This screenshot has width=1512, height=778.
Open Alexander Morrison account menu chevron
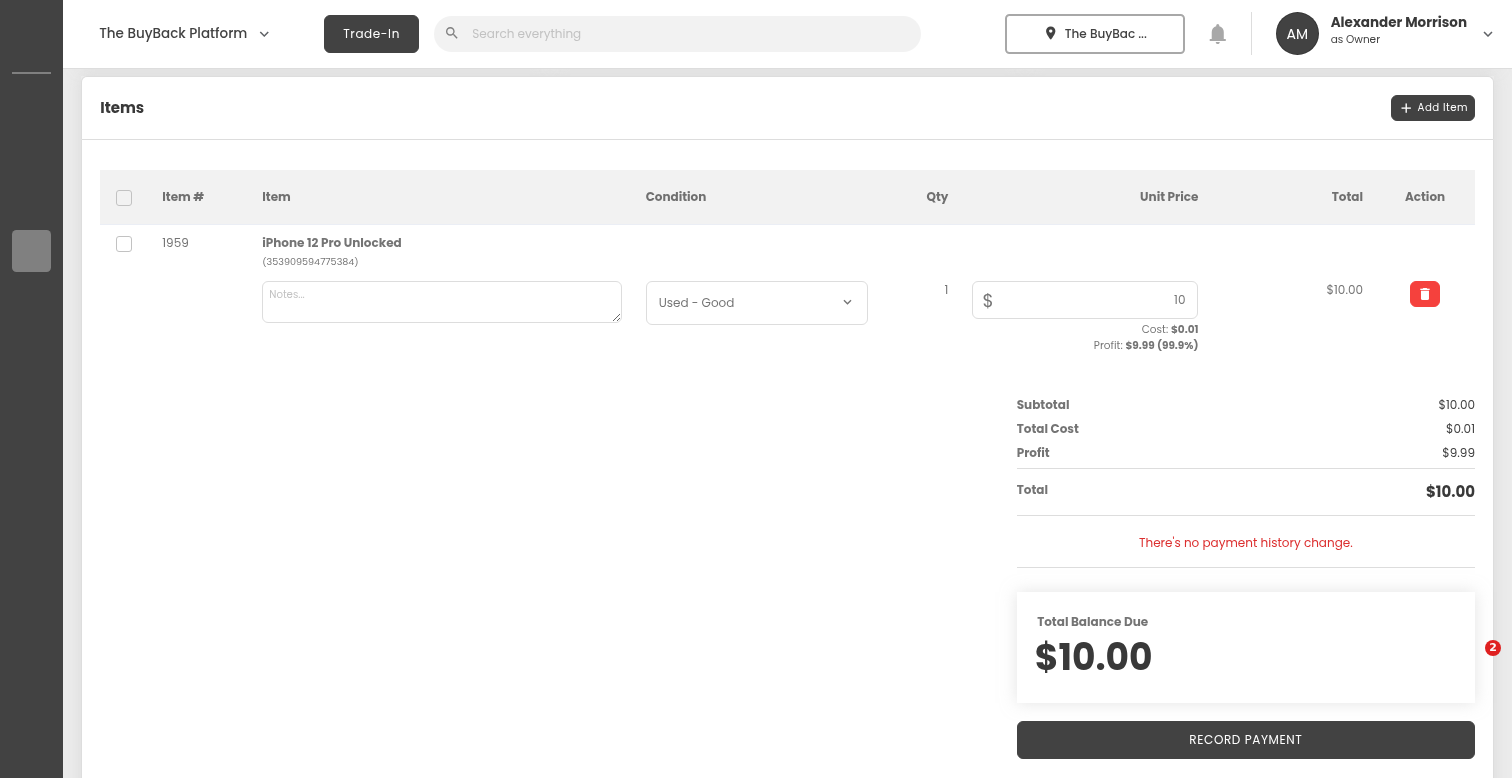(1487, 34)
